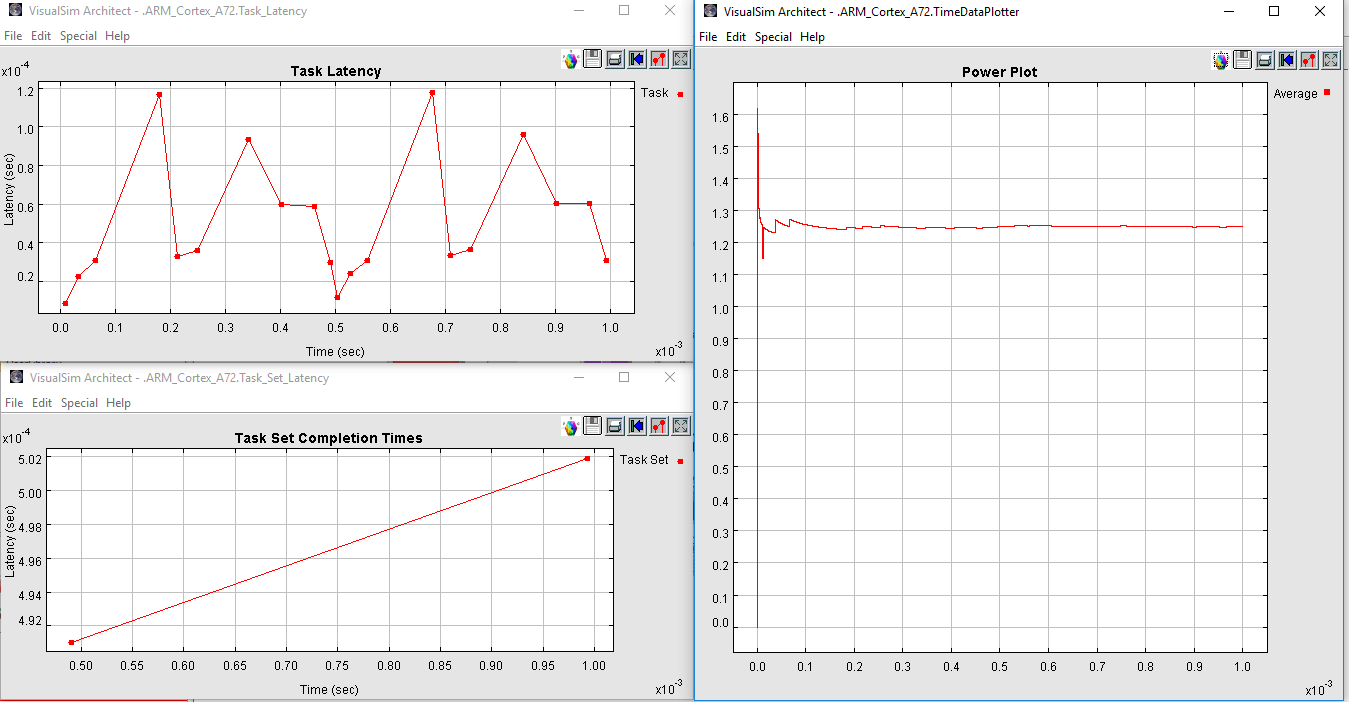Click the Task Latency plot title

[x=335, y=71]
